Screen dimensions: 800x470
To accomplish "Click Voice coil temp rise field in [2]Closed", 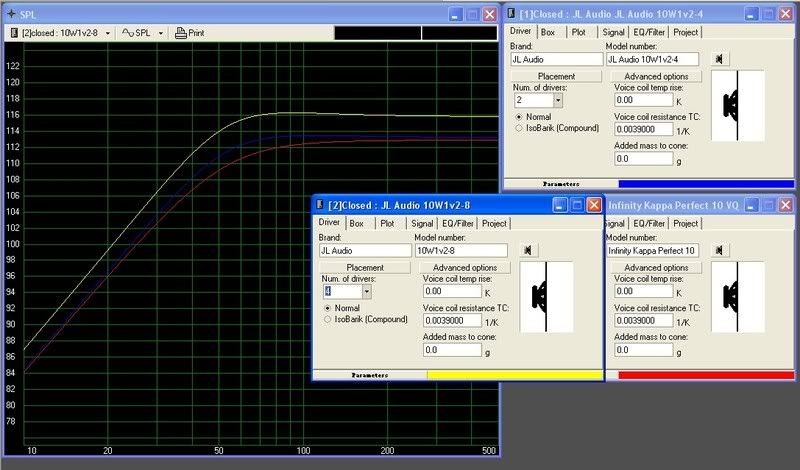I will coord(452,291).
